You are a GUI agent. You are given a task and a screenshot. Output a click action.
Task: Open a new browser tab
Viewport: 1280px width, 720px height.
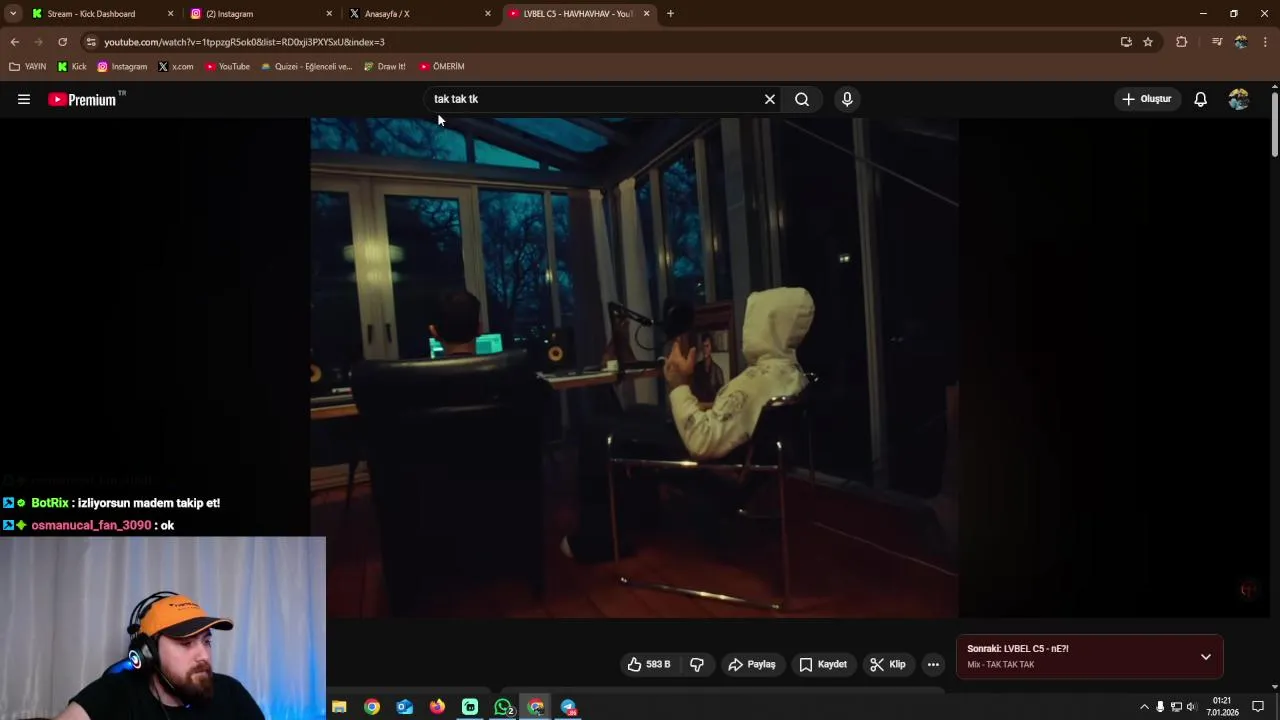point(670,14)
